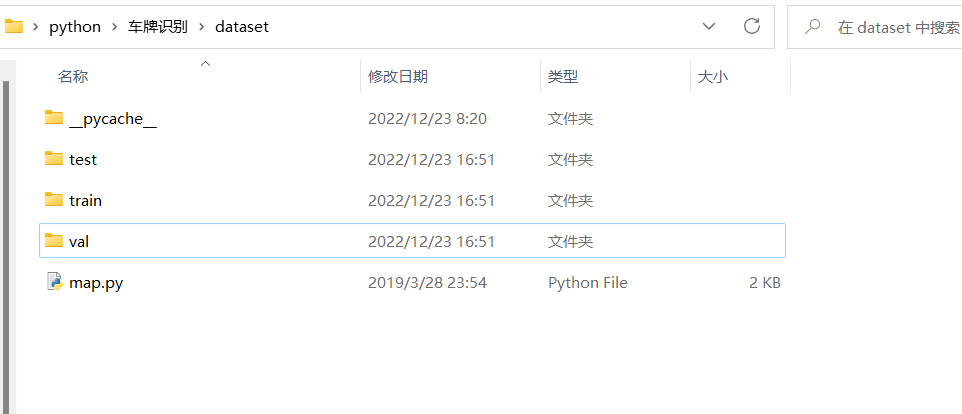Click the train folder icon
Screen dimensions: 962x414
(54, 200)
